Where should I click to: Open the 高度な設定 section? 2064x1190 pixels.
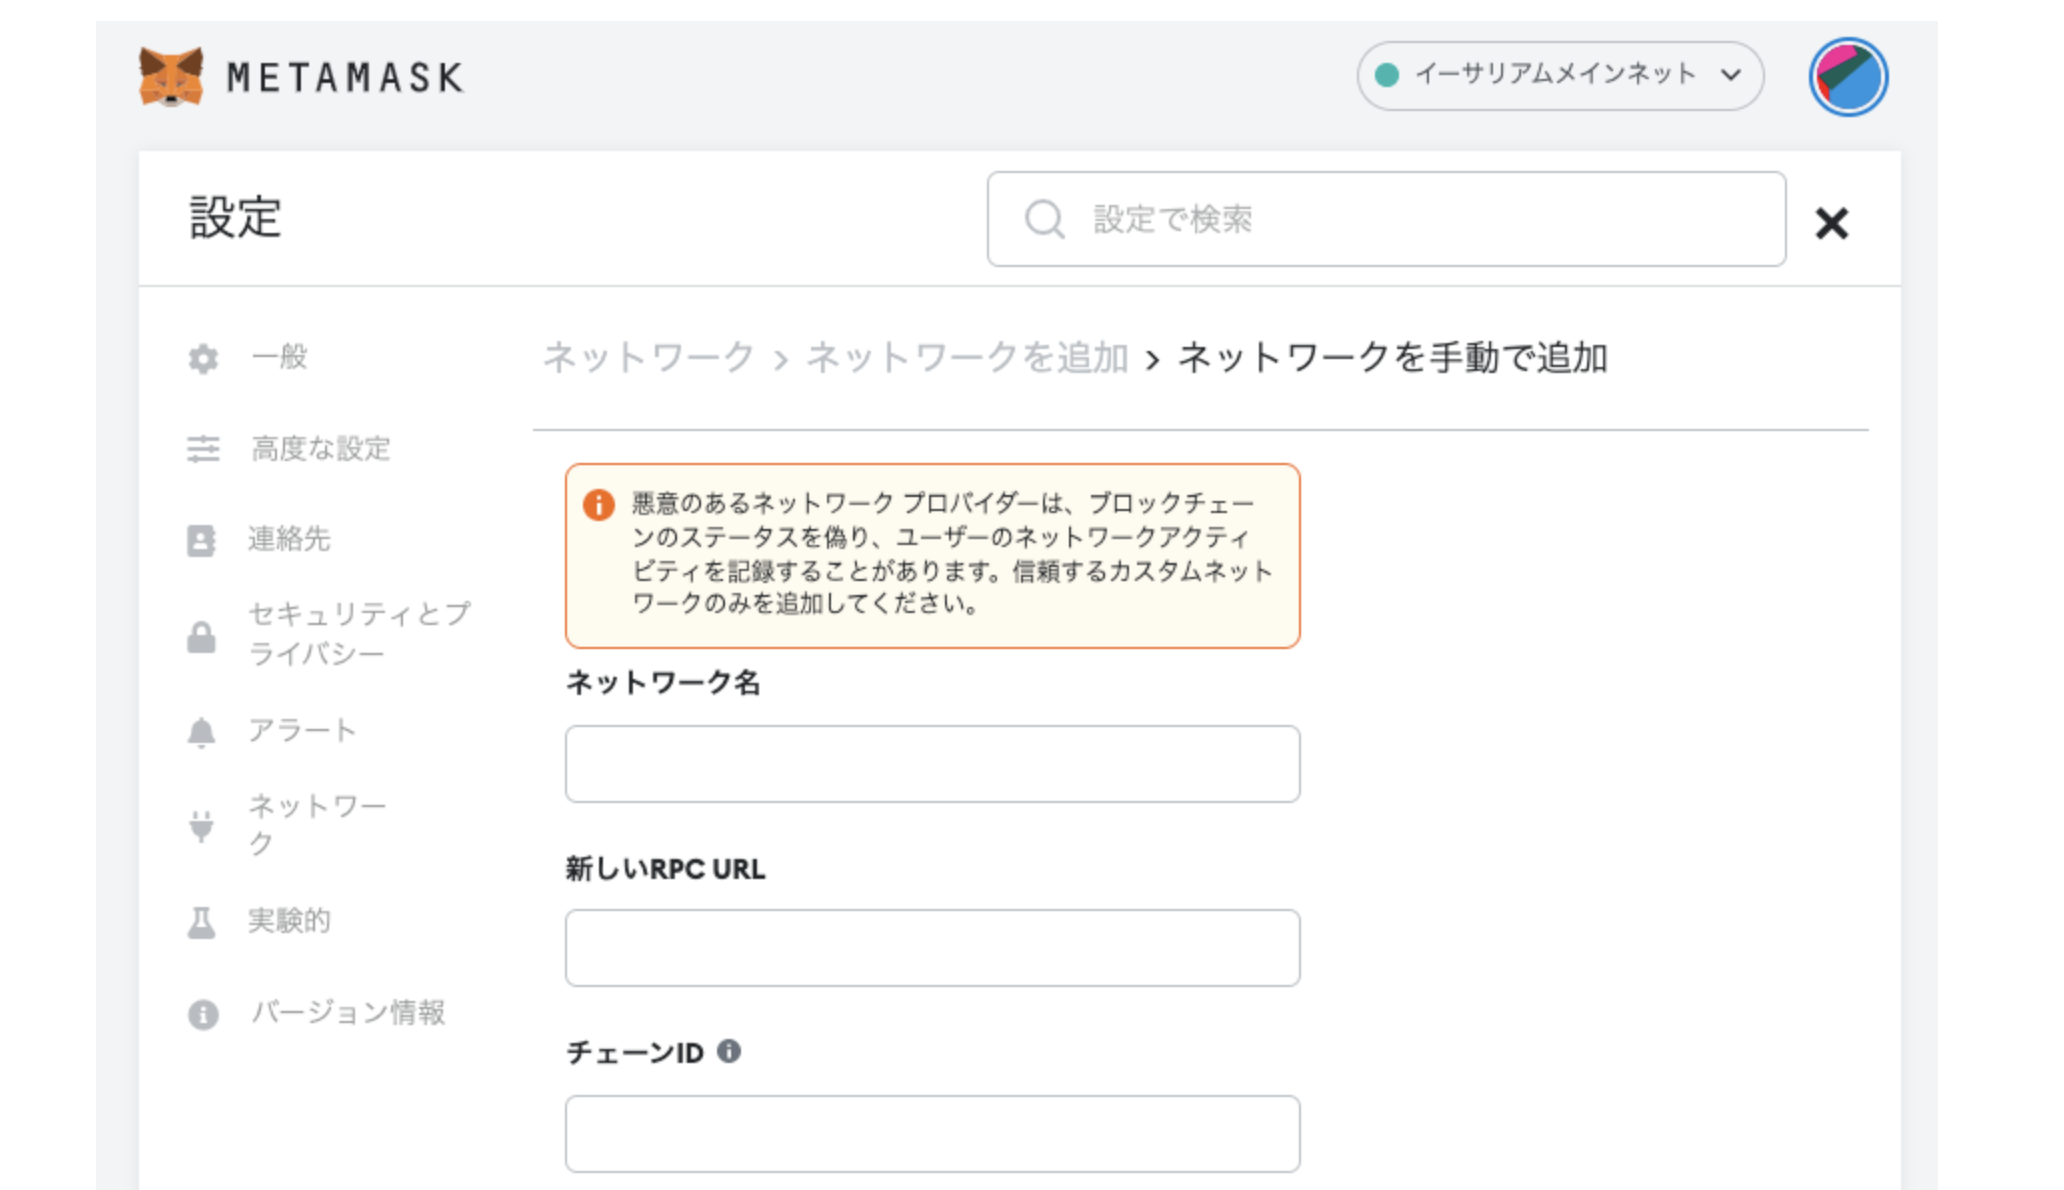click(x=320, y=449)
